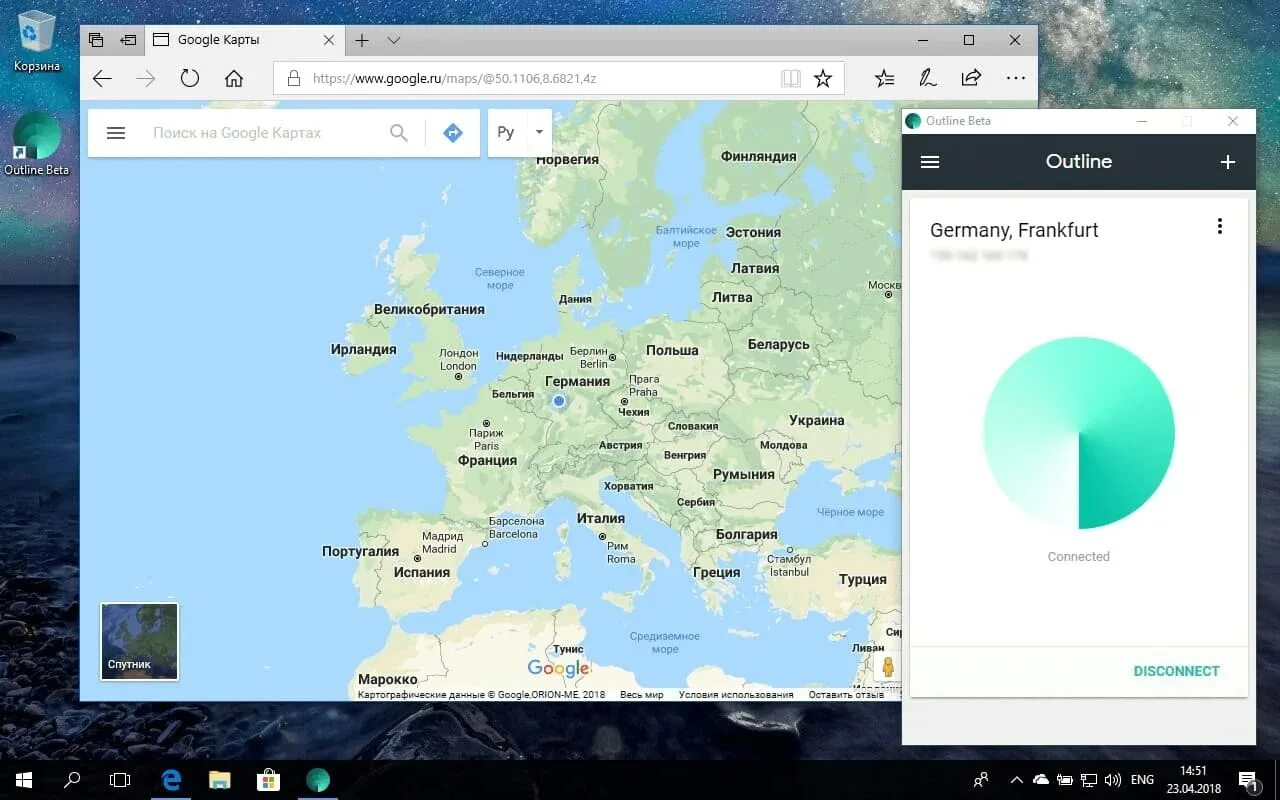This screenshot has width=1280, height=800.
Task: Open the Windows Start menu
Action: 23,780
